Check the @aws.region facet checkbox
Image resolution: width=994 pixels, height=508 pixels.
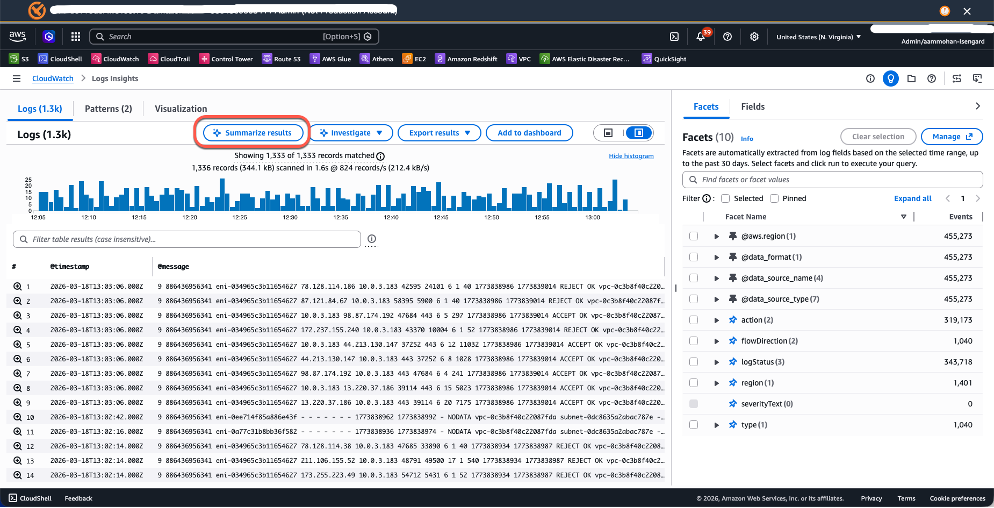click(694, 236)
